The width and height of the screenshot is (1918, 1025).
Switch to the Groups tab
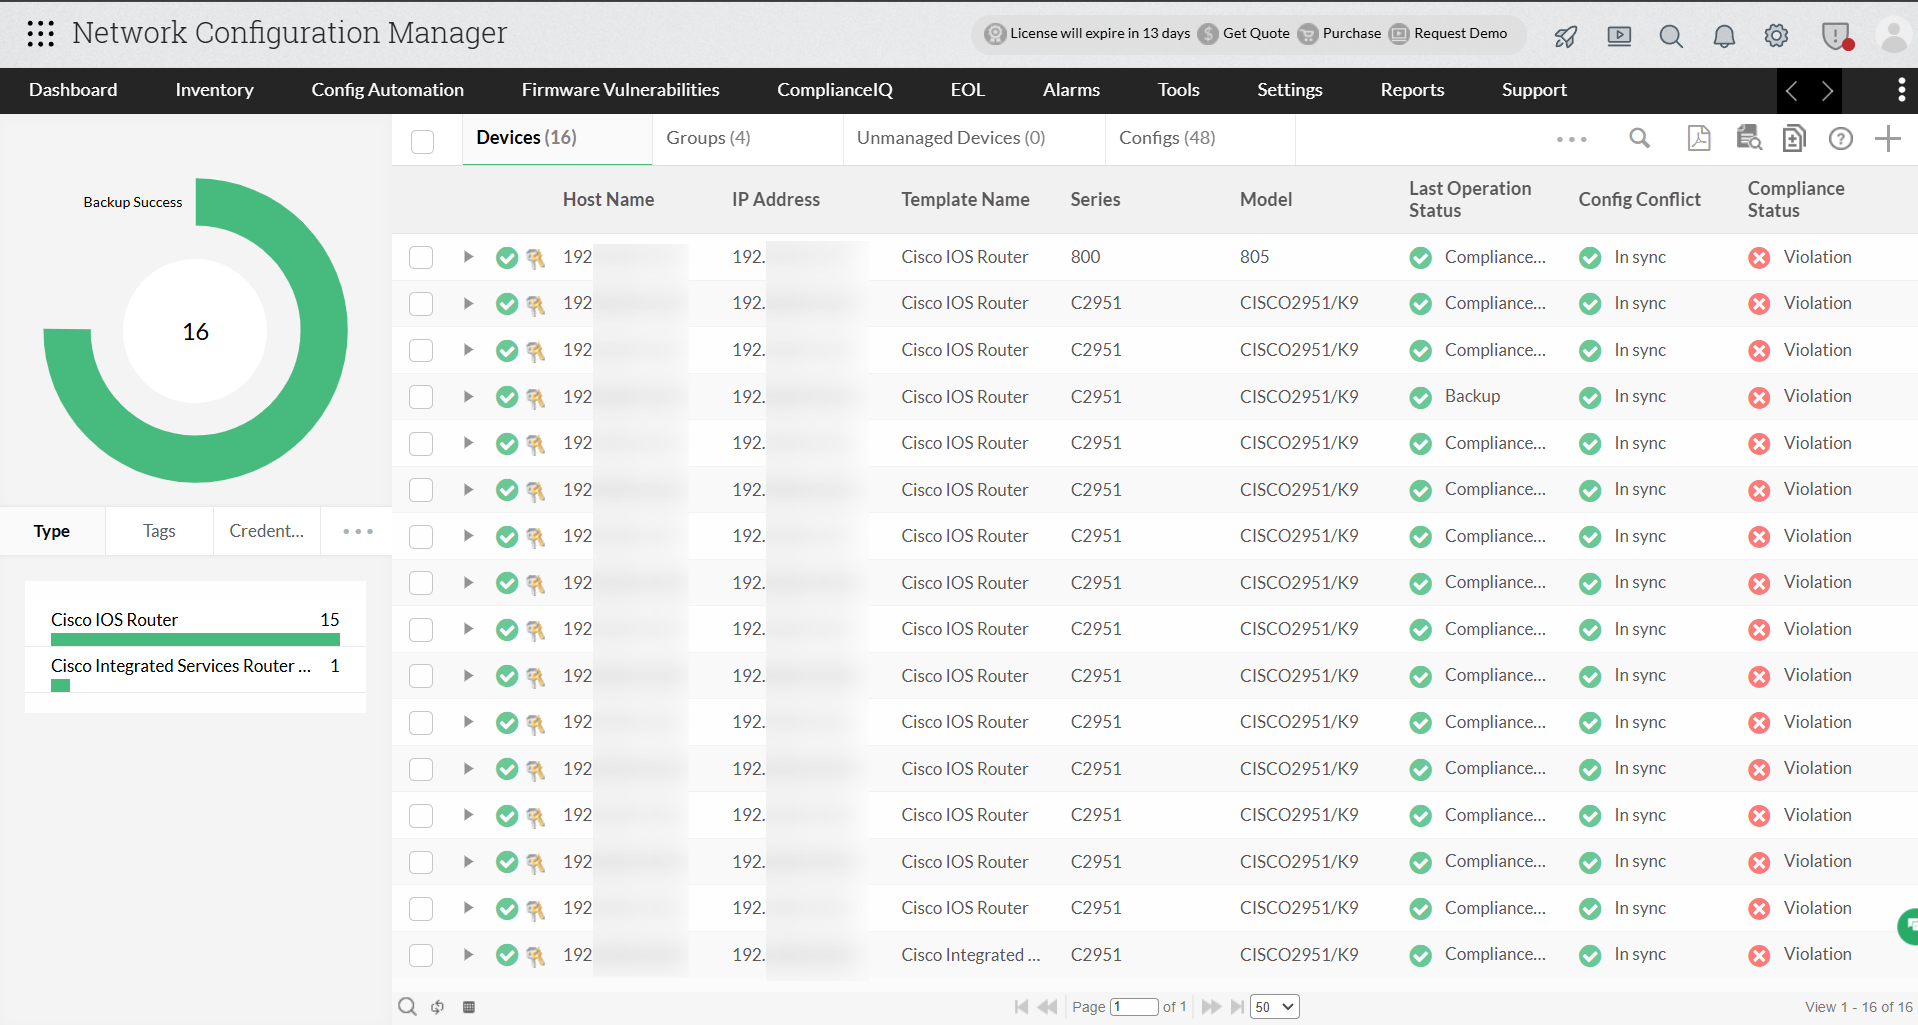tap(708, 137)
